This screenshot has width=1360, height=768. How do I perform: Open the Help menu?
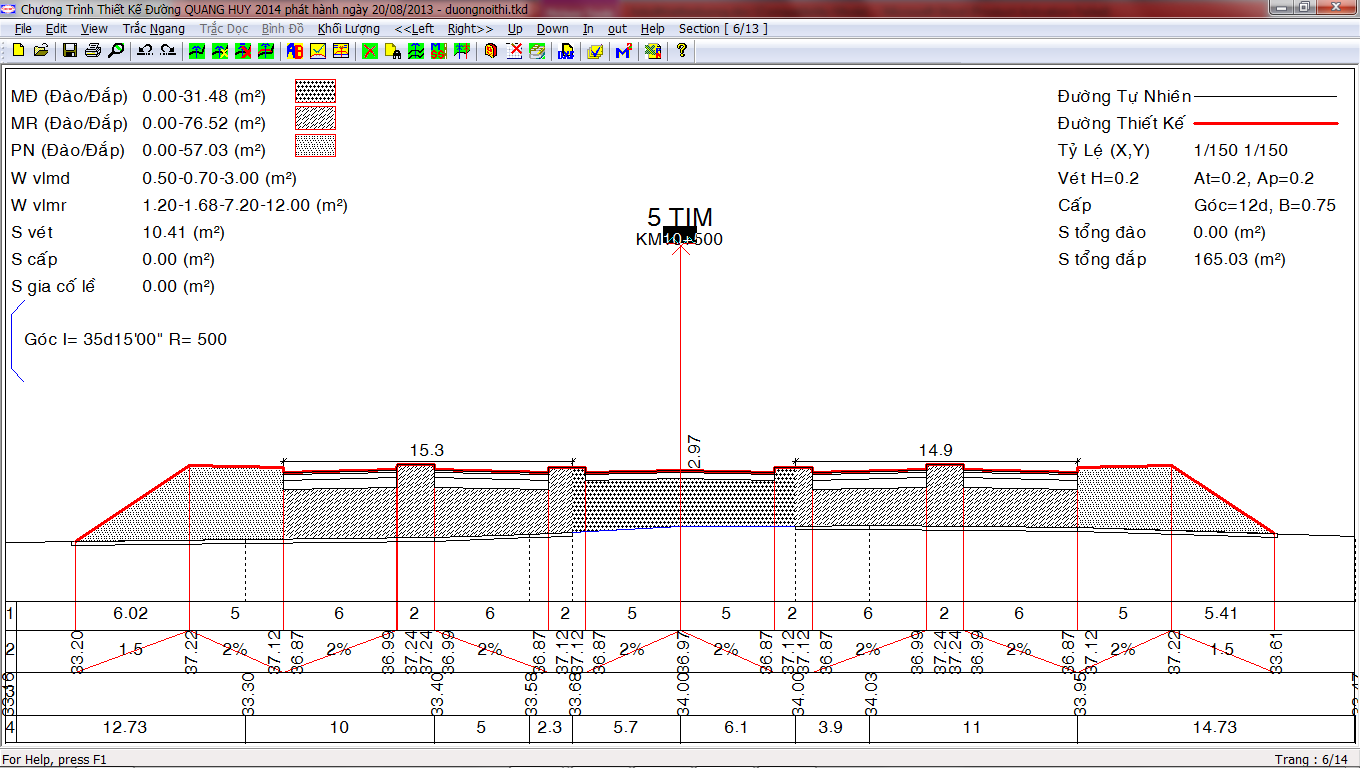tap(652, 29)
